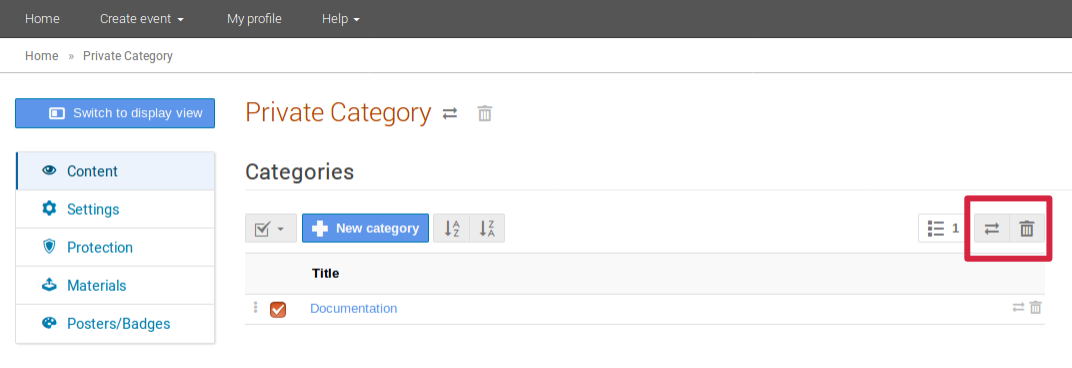
Task: Sort categories A to Z
Action: [x=452, y=228]
